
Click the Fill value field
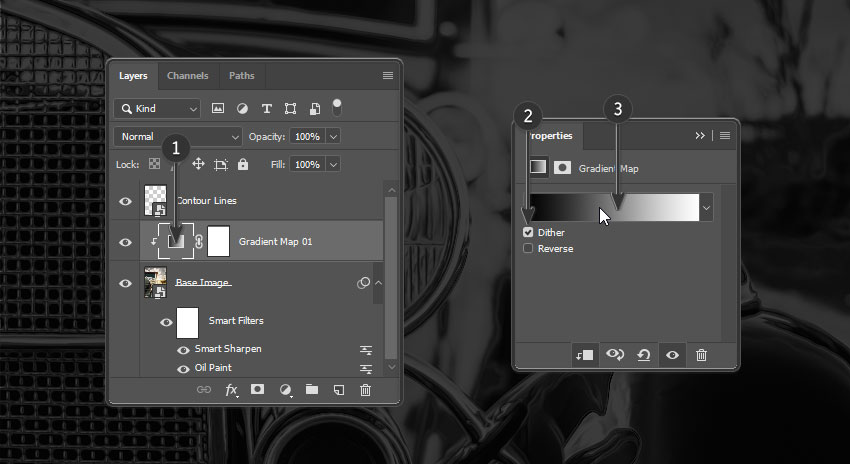(x=307, y=164)
